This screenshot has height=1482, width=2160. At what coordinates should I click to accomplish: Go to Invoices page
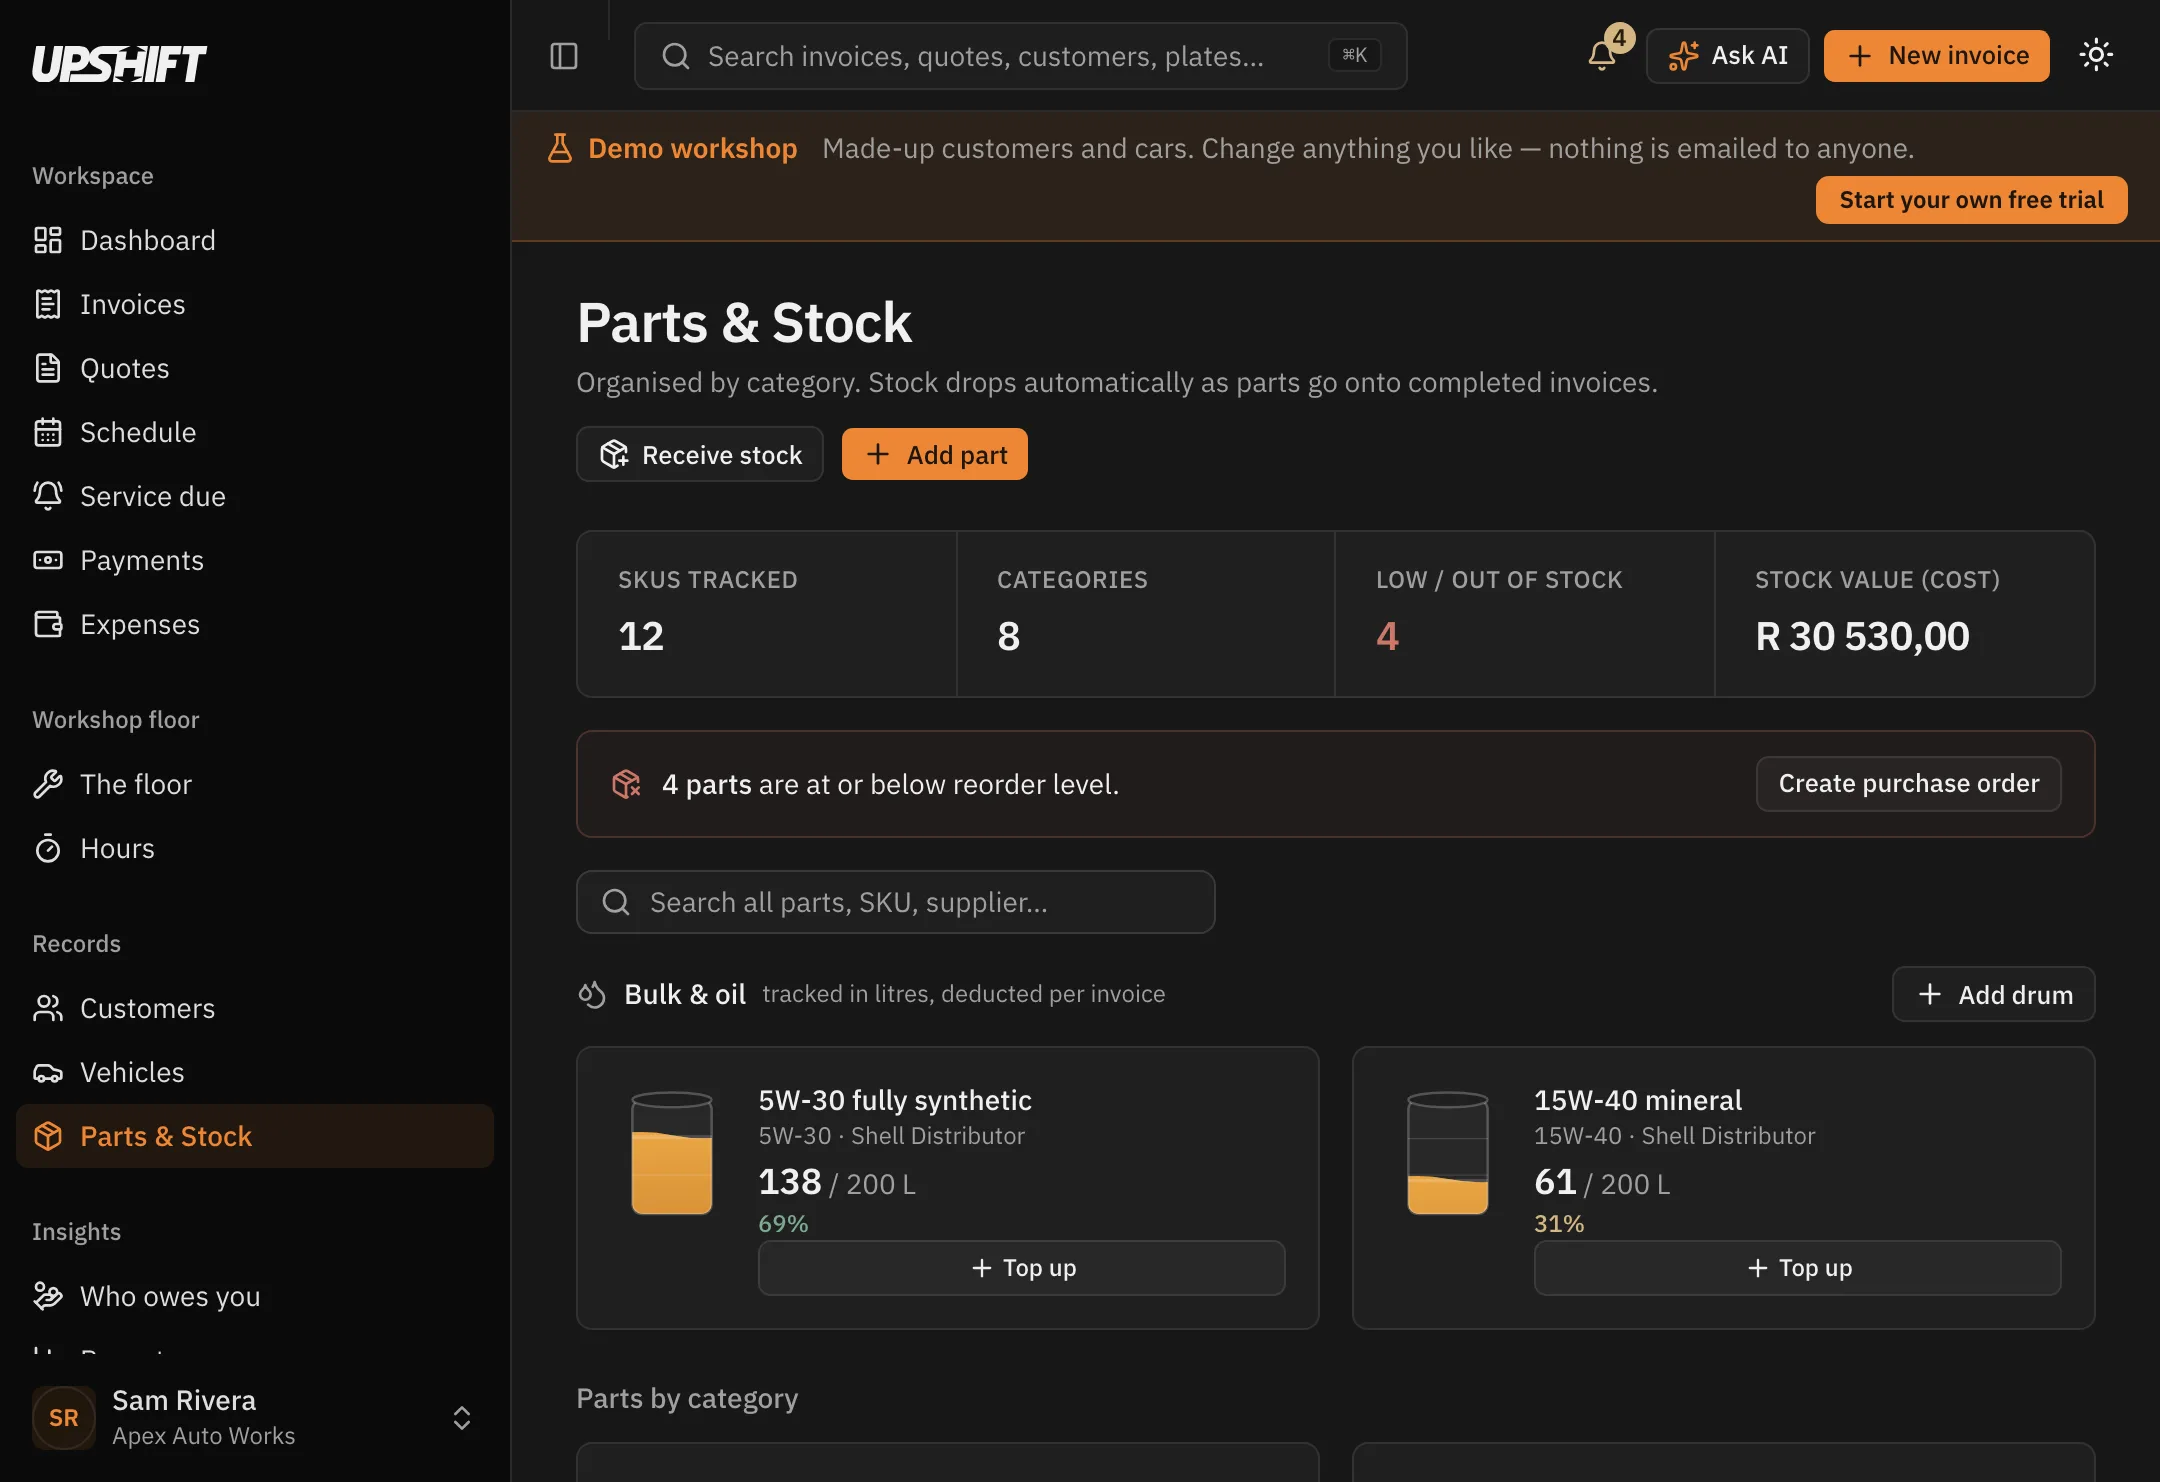click(255, 304)
